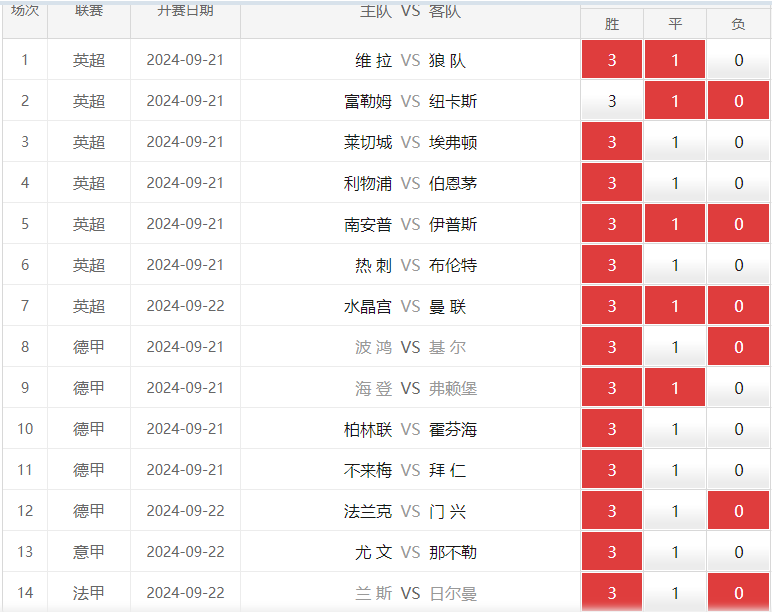
Task: Click match text 兰斯 VS 日尔曼
Action: click(416, 593)
